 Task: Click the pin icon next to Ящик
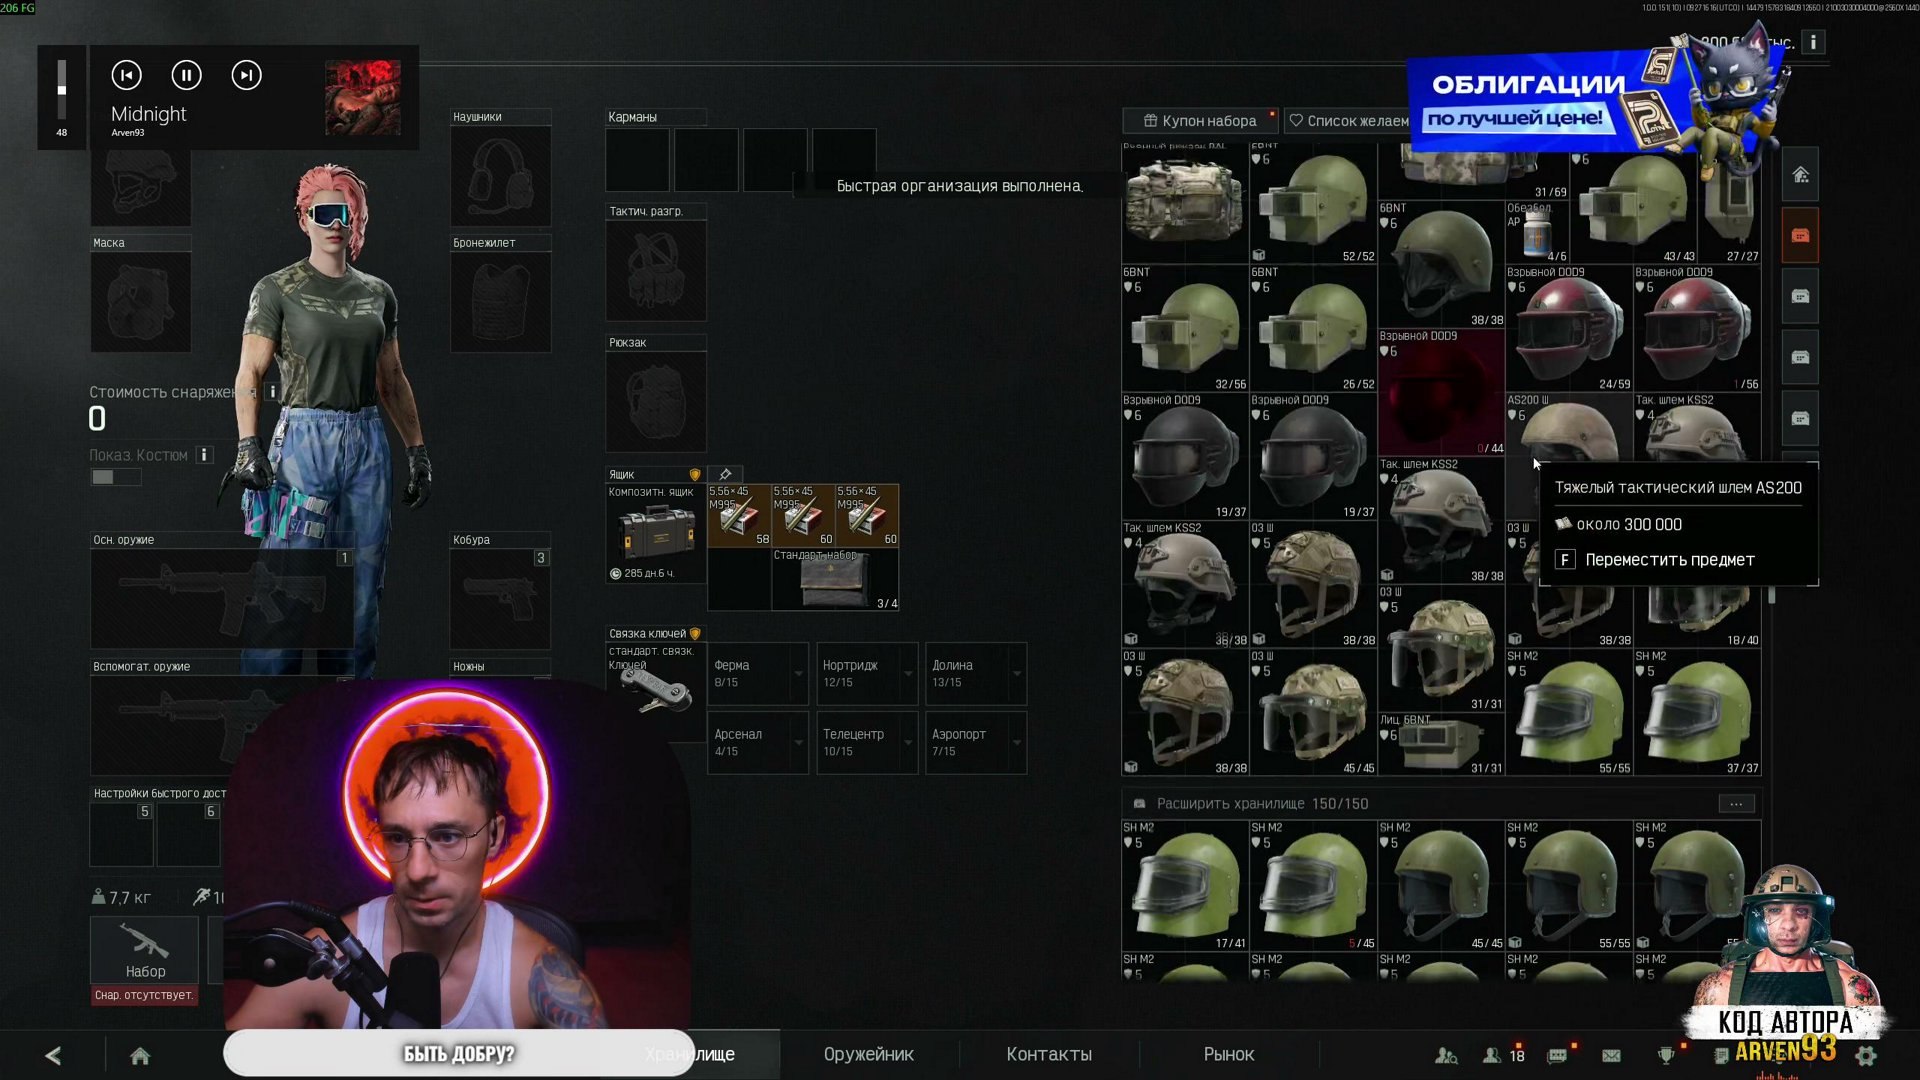725,474
